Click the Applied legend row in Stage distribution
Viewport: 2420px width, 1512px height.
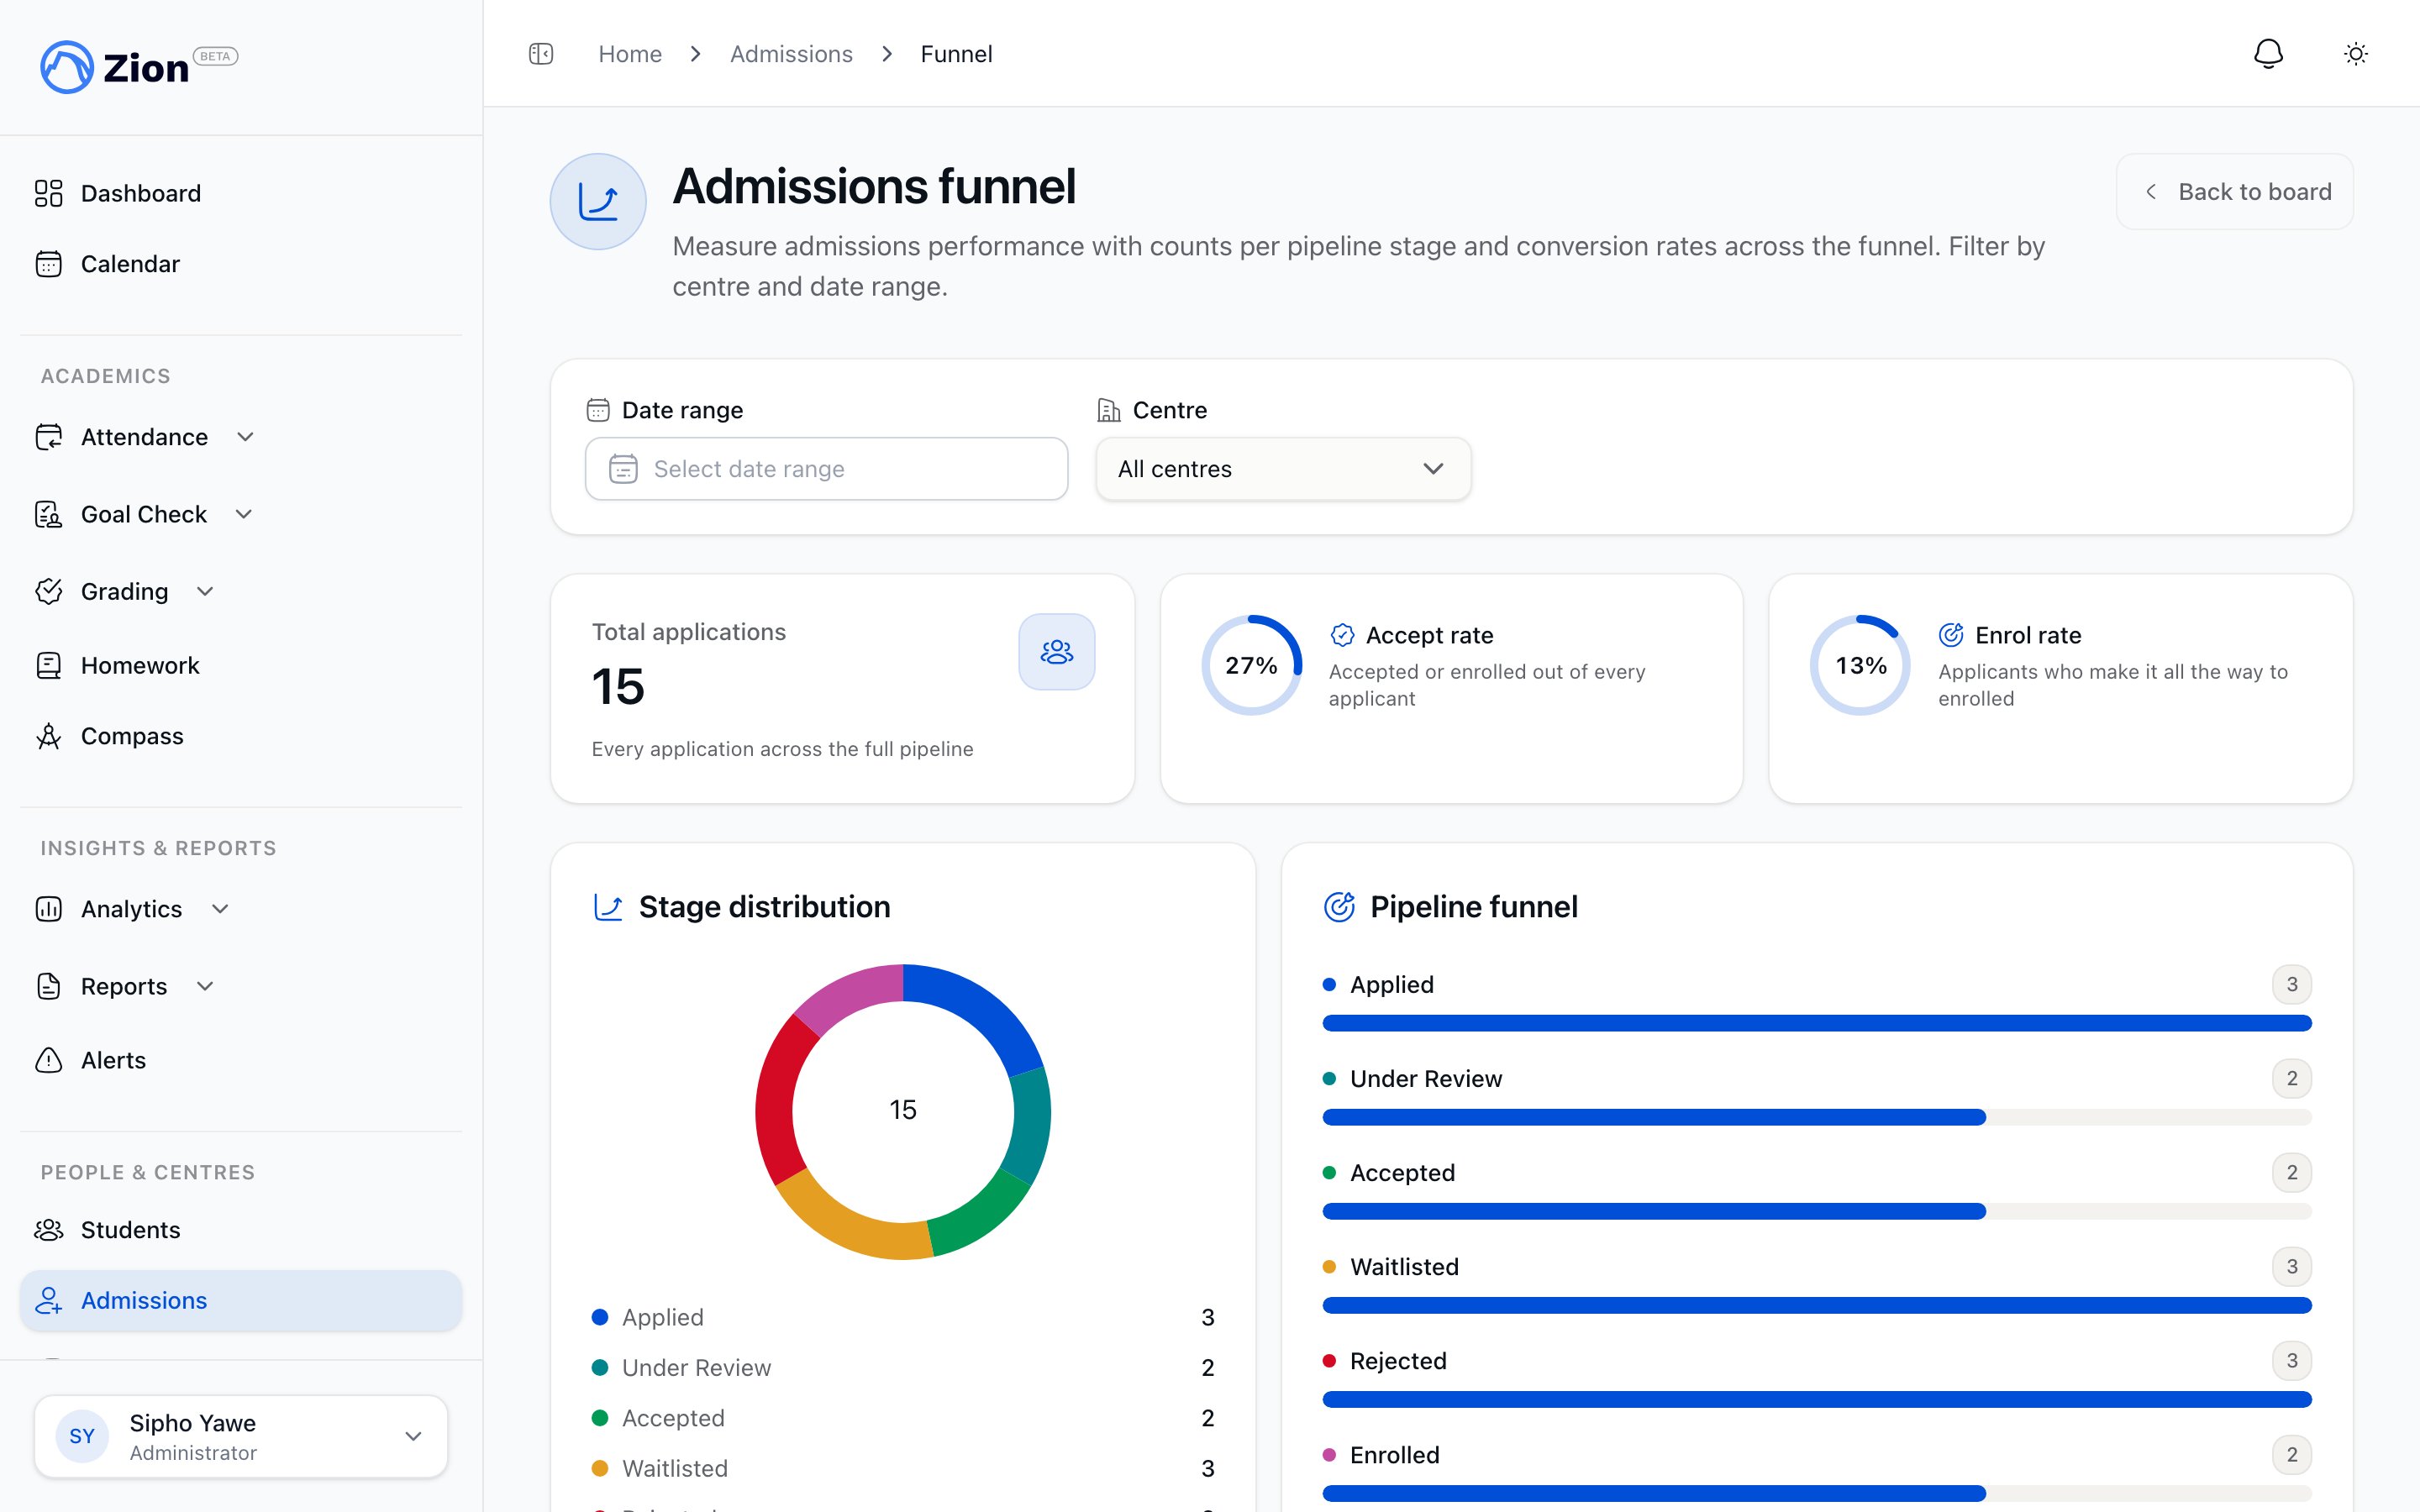tap(902, 1317)
